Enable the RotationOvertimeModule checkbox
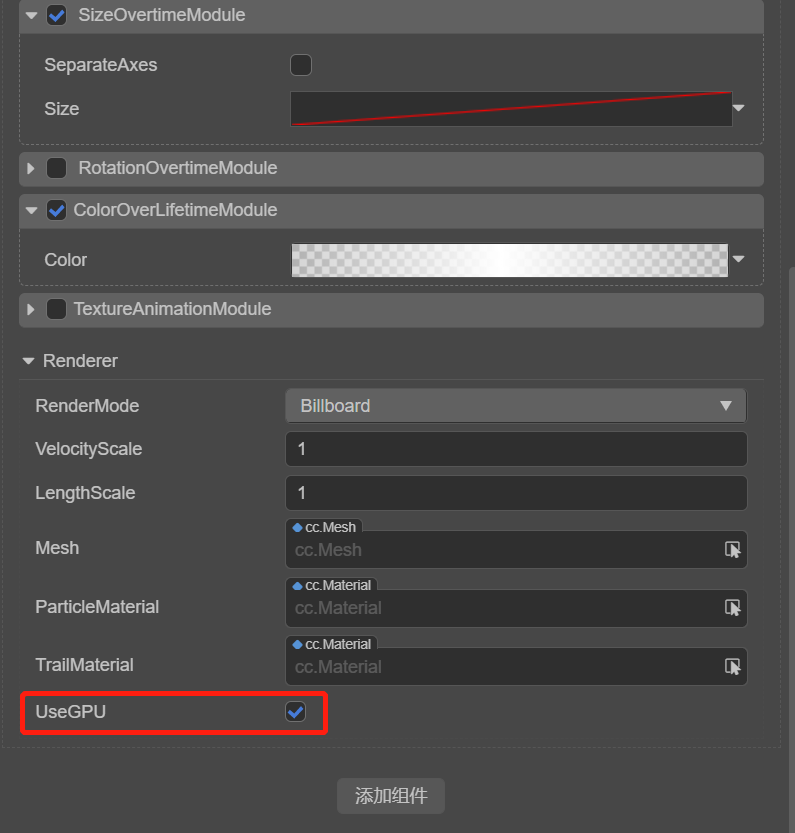This screenshot has width=795, height=833. (x=57, y=168)
